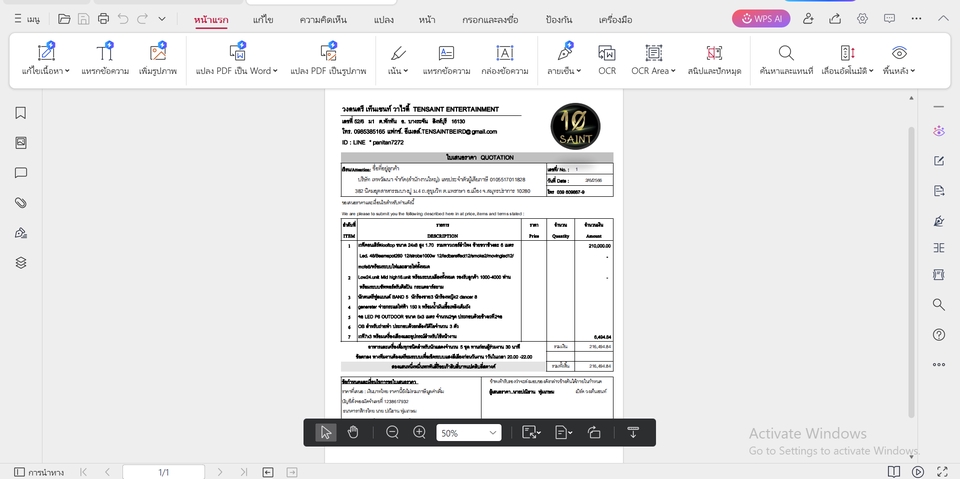Expand quick access toolbar dropdown chevron
The width and height of the screenshot is (960, 479).
click(162, 19)
